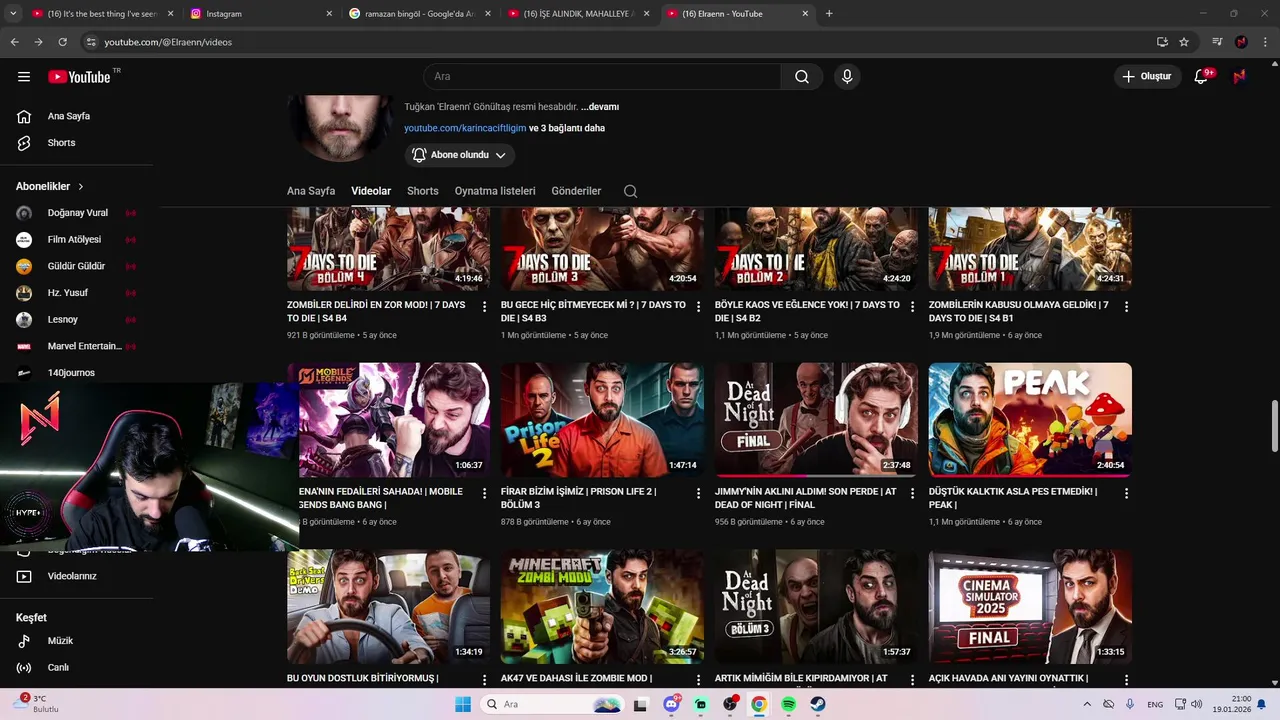Open Chrome profile avatar
Screen dimensions: 1280x720
[1241, 42]
